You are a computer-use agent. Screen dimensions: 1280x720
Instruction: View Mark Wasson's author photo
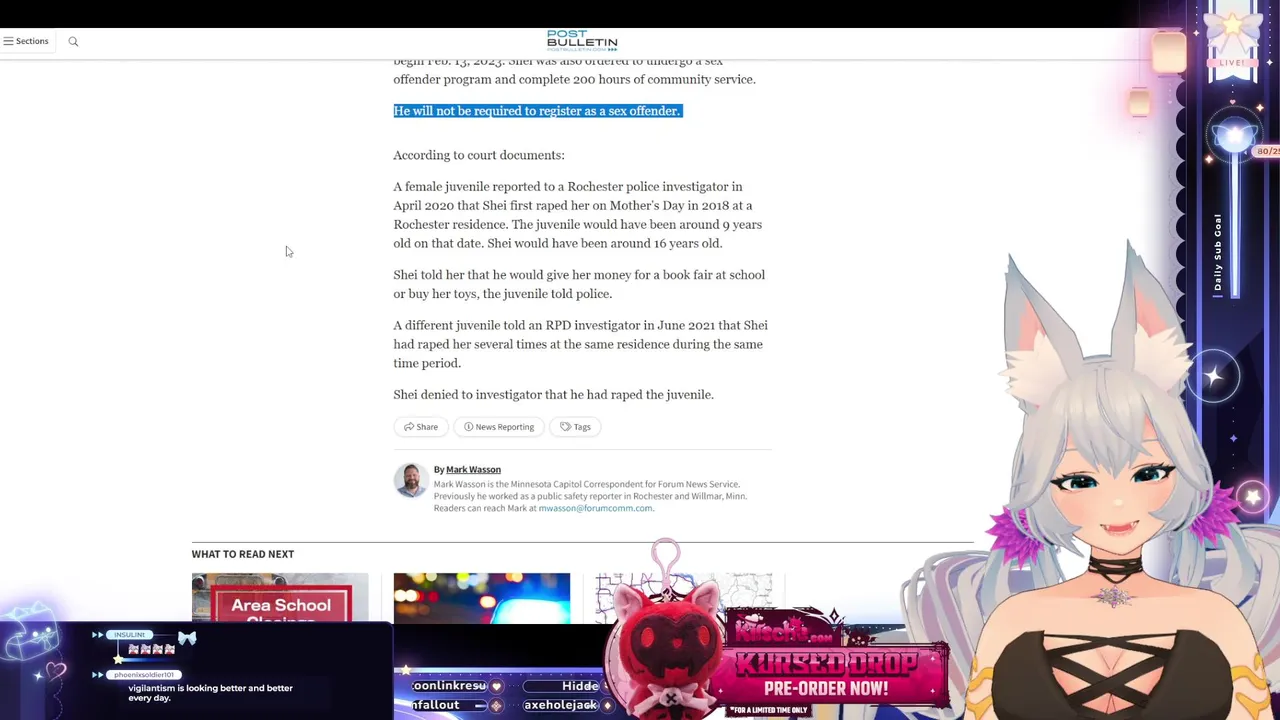click(410, 480)
